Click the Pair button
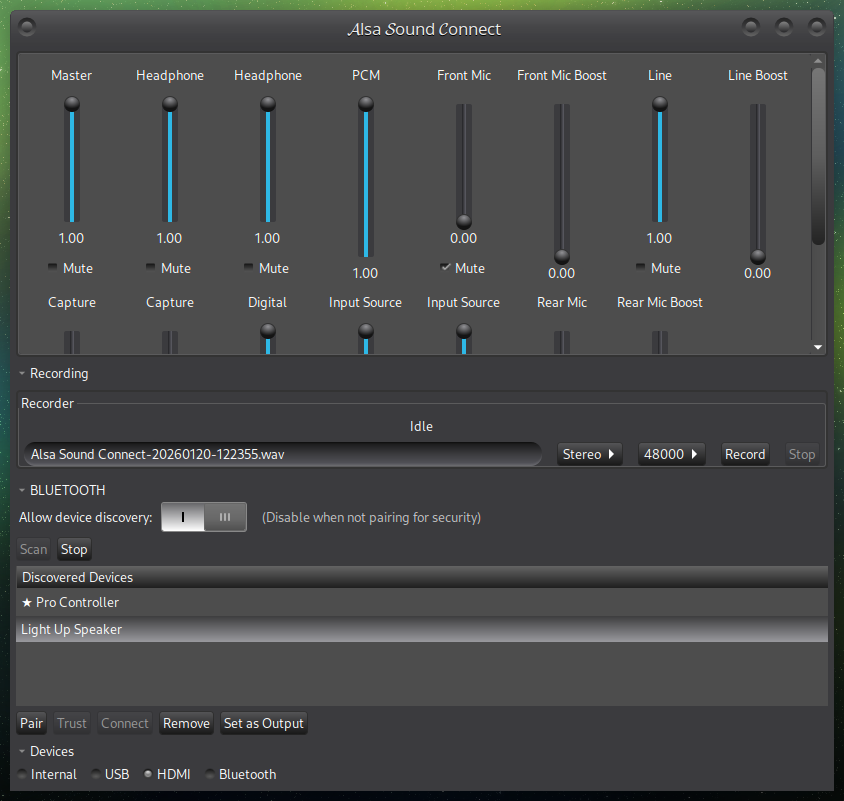The height and width of the screenshot is (801, 844). pyautogui.click(x=32, y=723)
